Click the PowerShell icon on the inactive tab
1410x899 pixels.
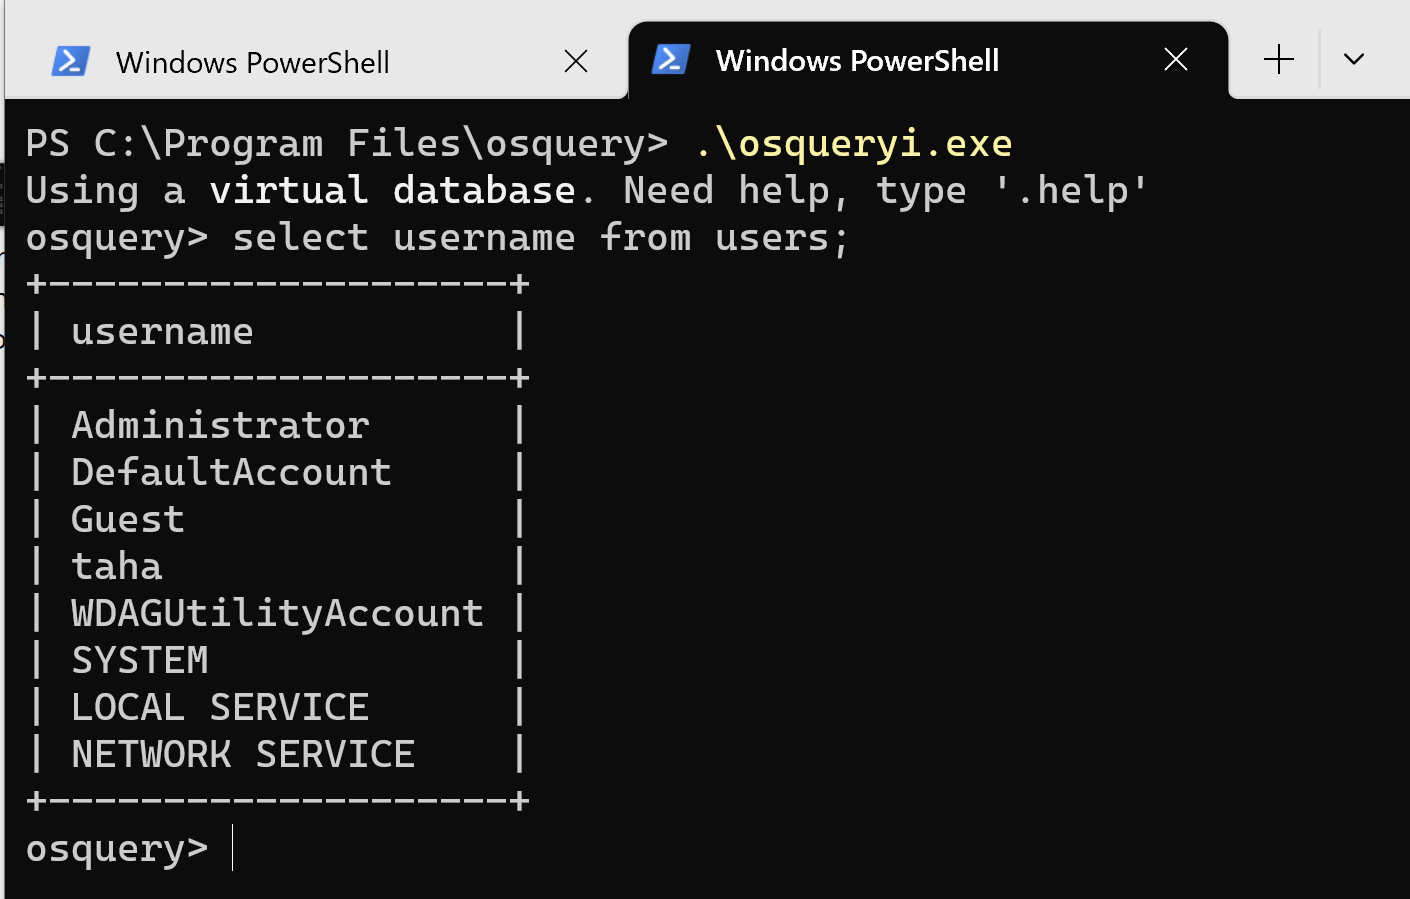click(x=70, y=62)
